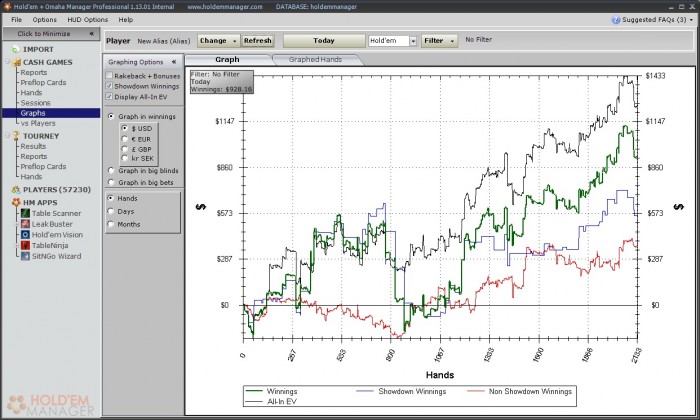Open Leak Buster via its icon
The width and height of the screenshot is (700, 420).
24,224
